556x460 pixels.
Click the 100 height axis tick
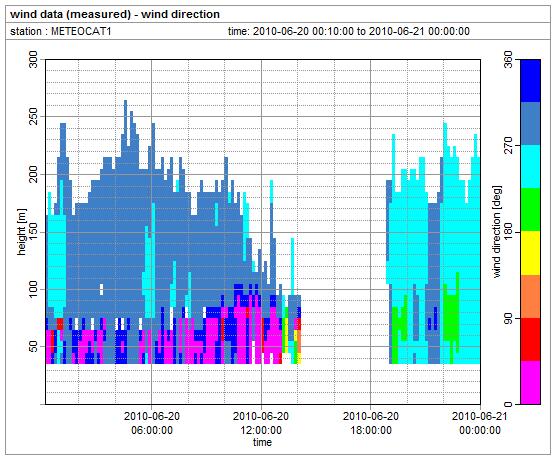pos(33,289)
